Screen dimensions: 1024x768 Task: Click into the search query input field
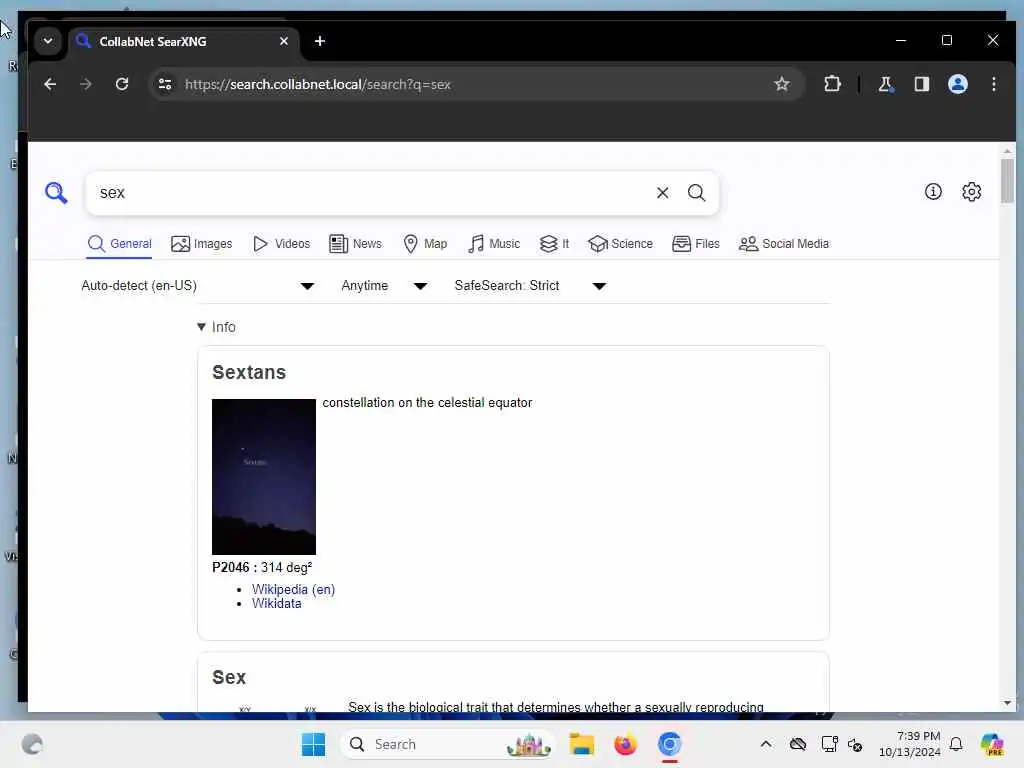372,193
